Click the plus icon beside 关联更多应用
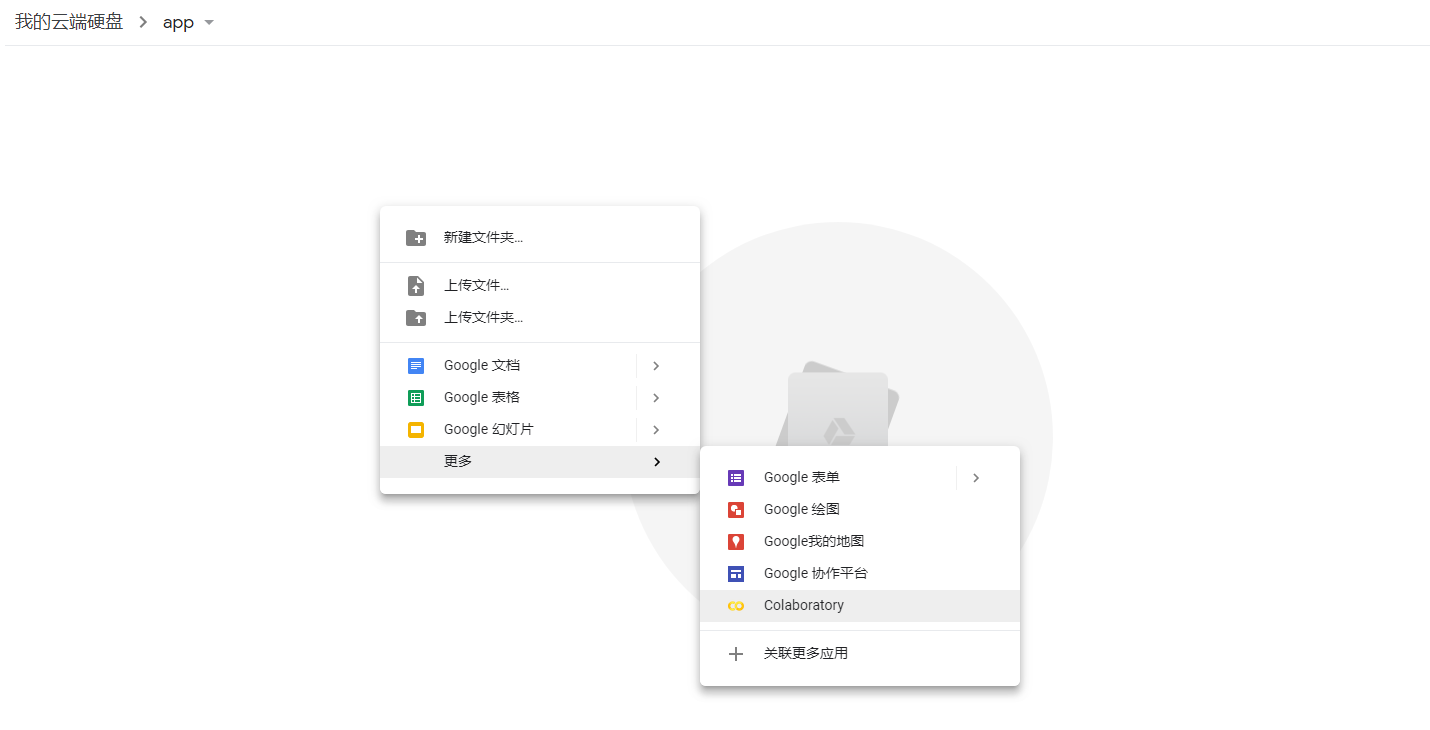Screen dimensions: 1430x730 [736, 653]
